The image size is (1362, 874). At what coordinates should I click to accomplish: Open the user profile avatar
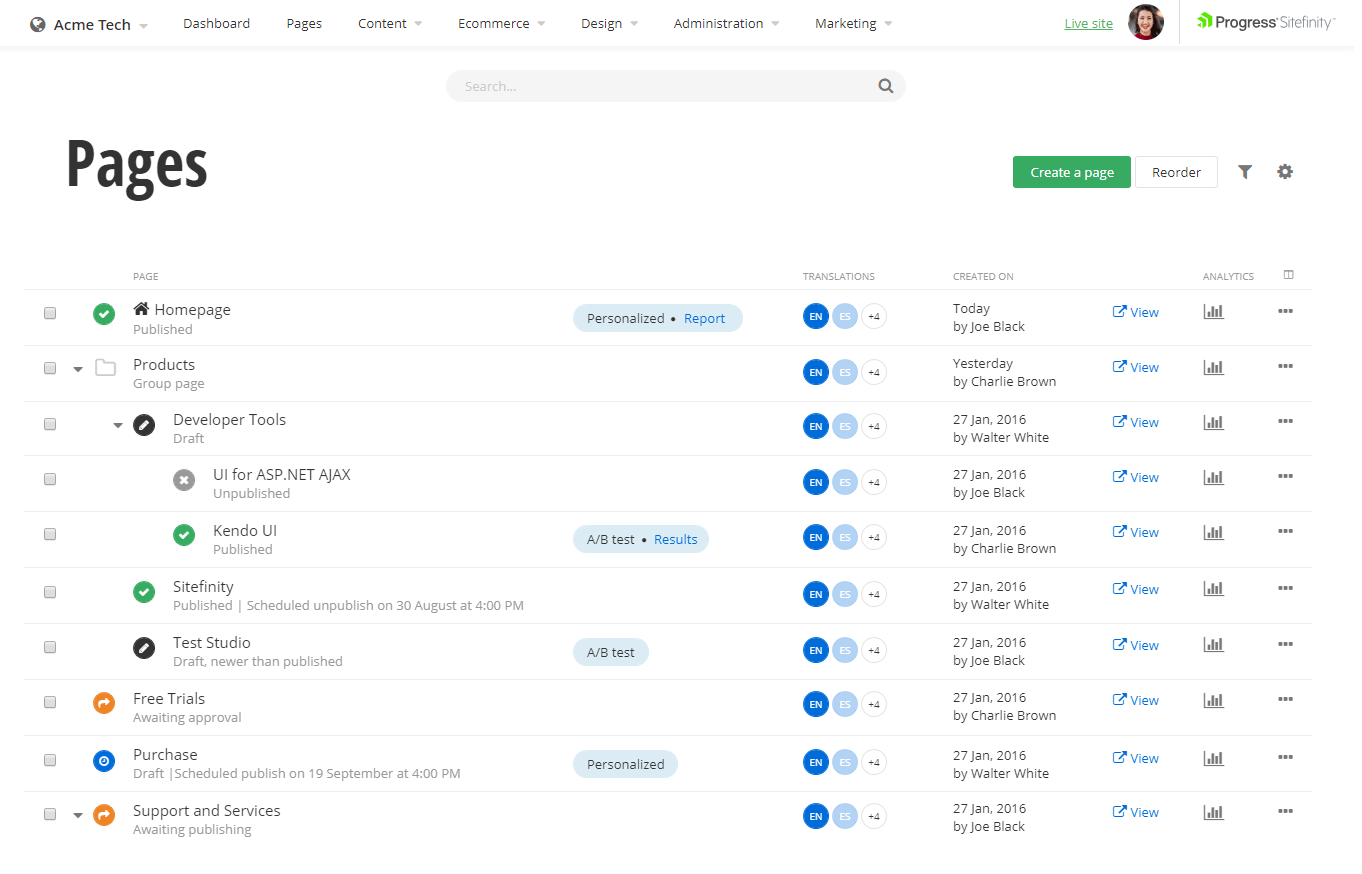click(x=1146, y=22)
